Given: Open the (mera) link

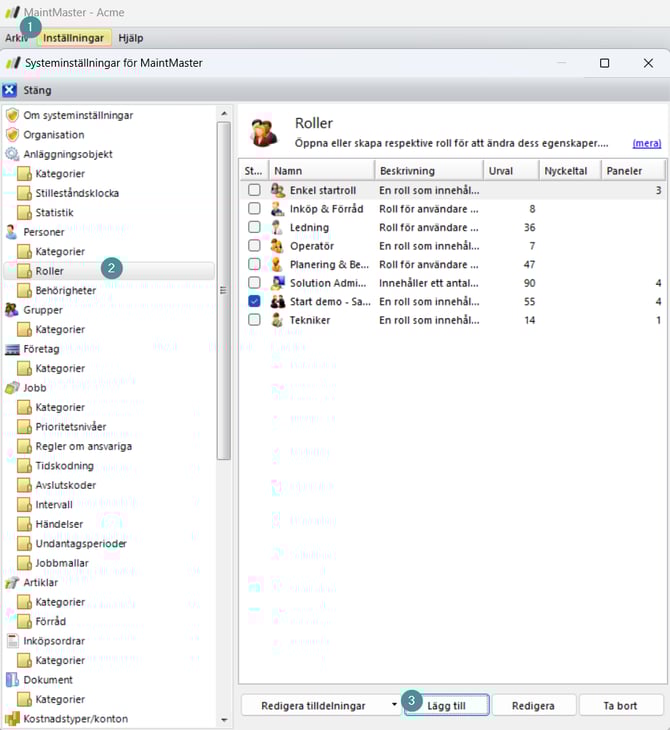Looking at the screenshot, I should (x=647, y=143).
